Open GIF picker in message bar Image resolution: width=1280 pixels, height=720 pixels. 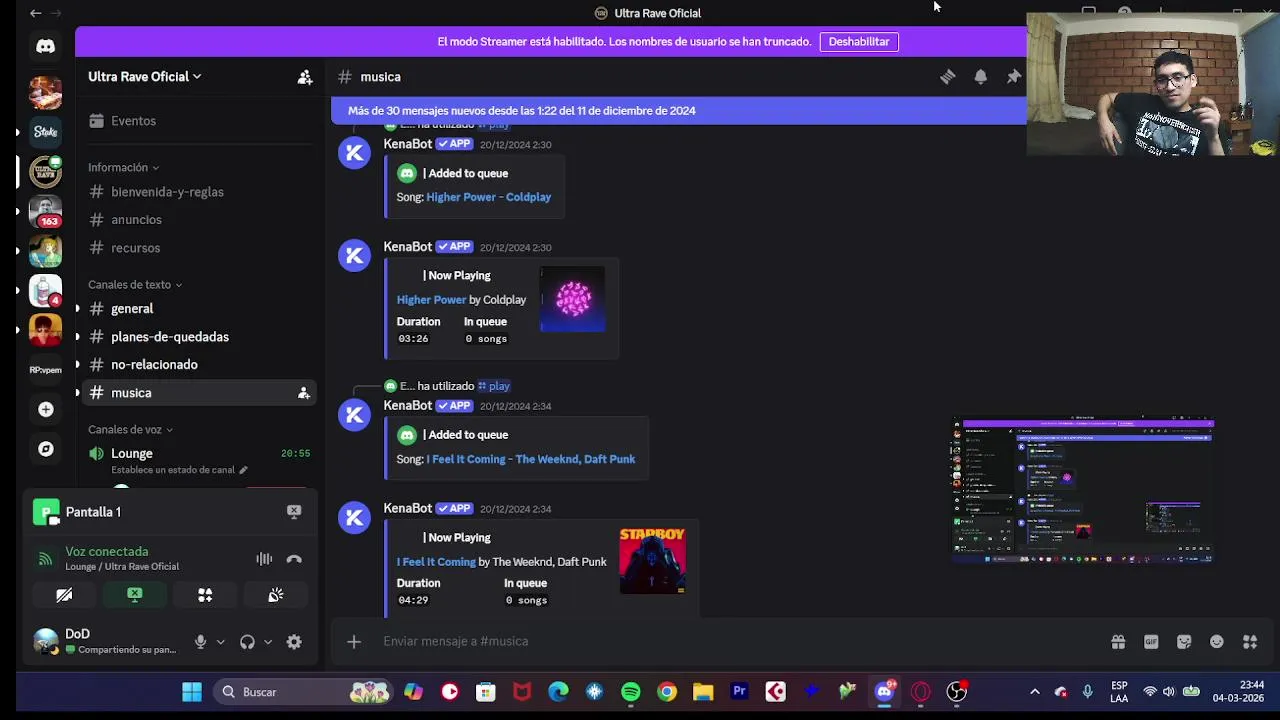pos(1151,642)
